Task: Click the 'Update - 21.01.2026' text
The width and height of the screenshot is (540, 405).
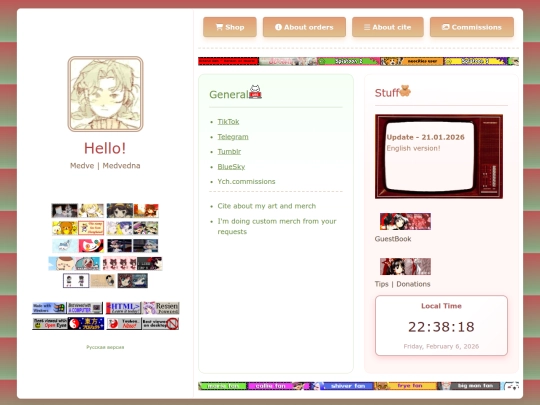Action: (x=426, y=137)
